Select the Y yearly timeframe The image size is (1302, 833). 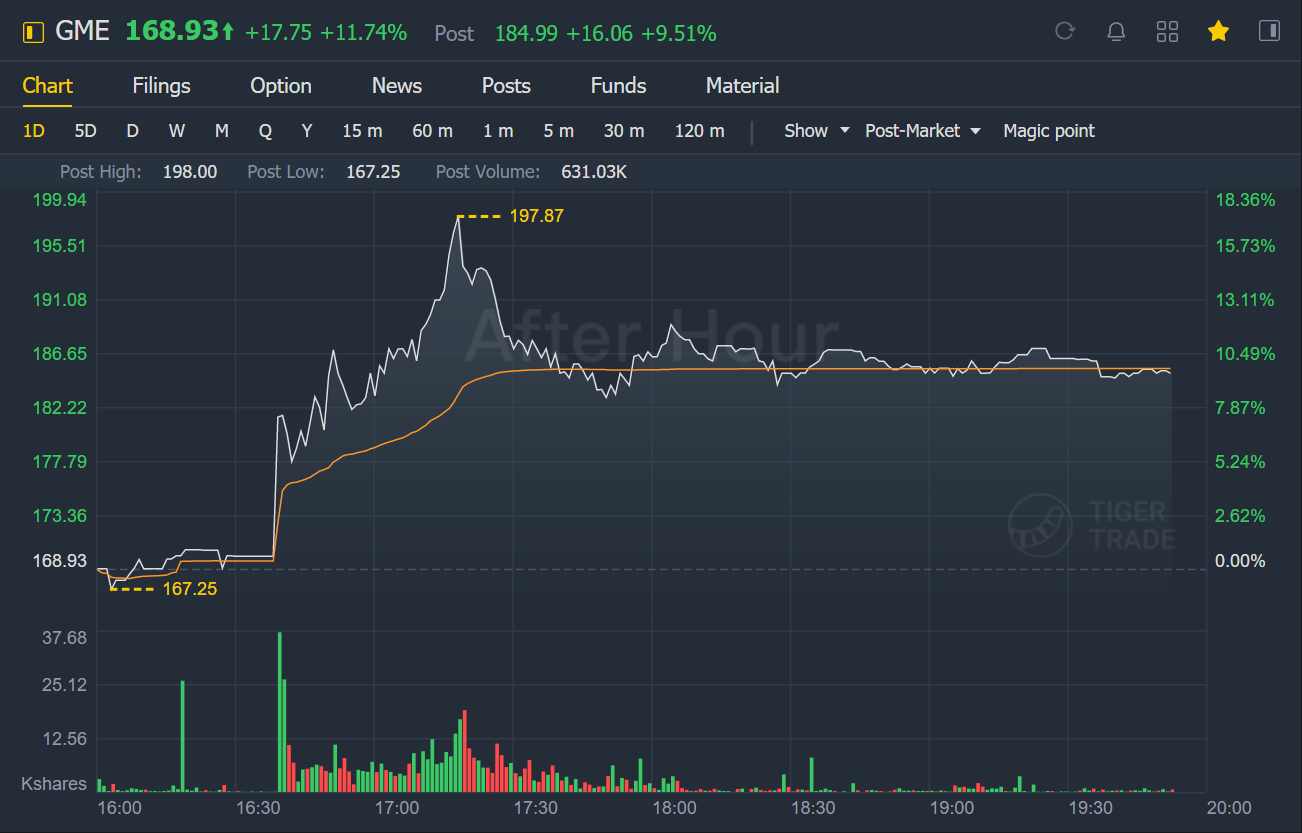point(307,131)
